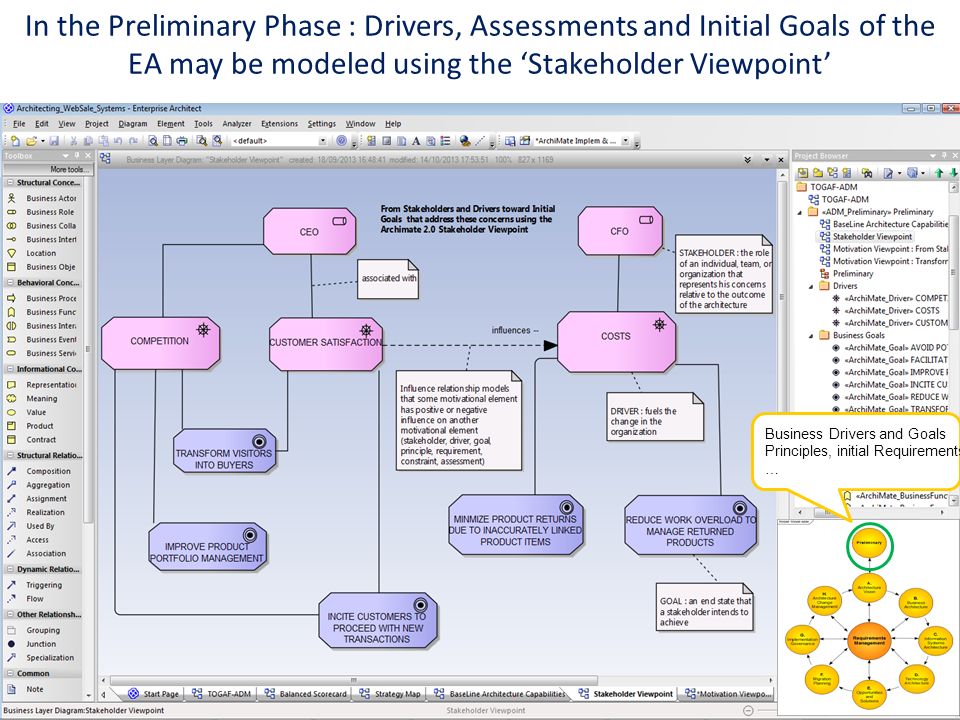Click the Save disk icon in toolbar
Viewport: 960px width, 720px height.
[54, 141]
